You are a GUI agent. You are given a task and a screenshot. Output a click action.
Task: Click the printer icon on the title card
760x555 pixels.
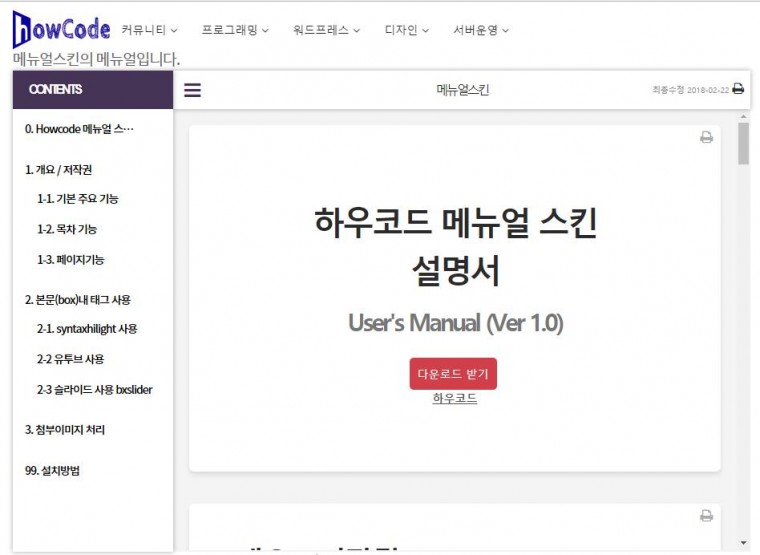pyautogui.click(x=706, y=138)
